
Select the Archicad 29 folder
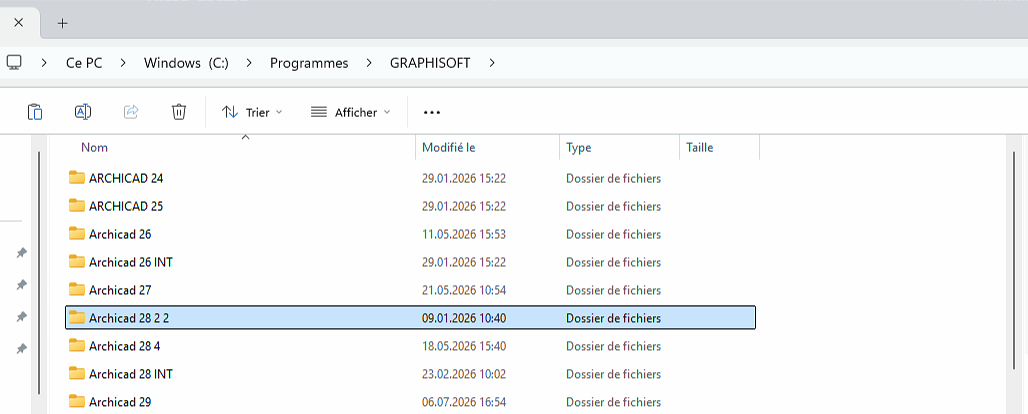click(x=410, y=402)
